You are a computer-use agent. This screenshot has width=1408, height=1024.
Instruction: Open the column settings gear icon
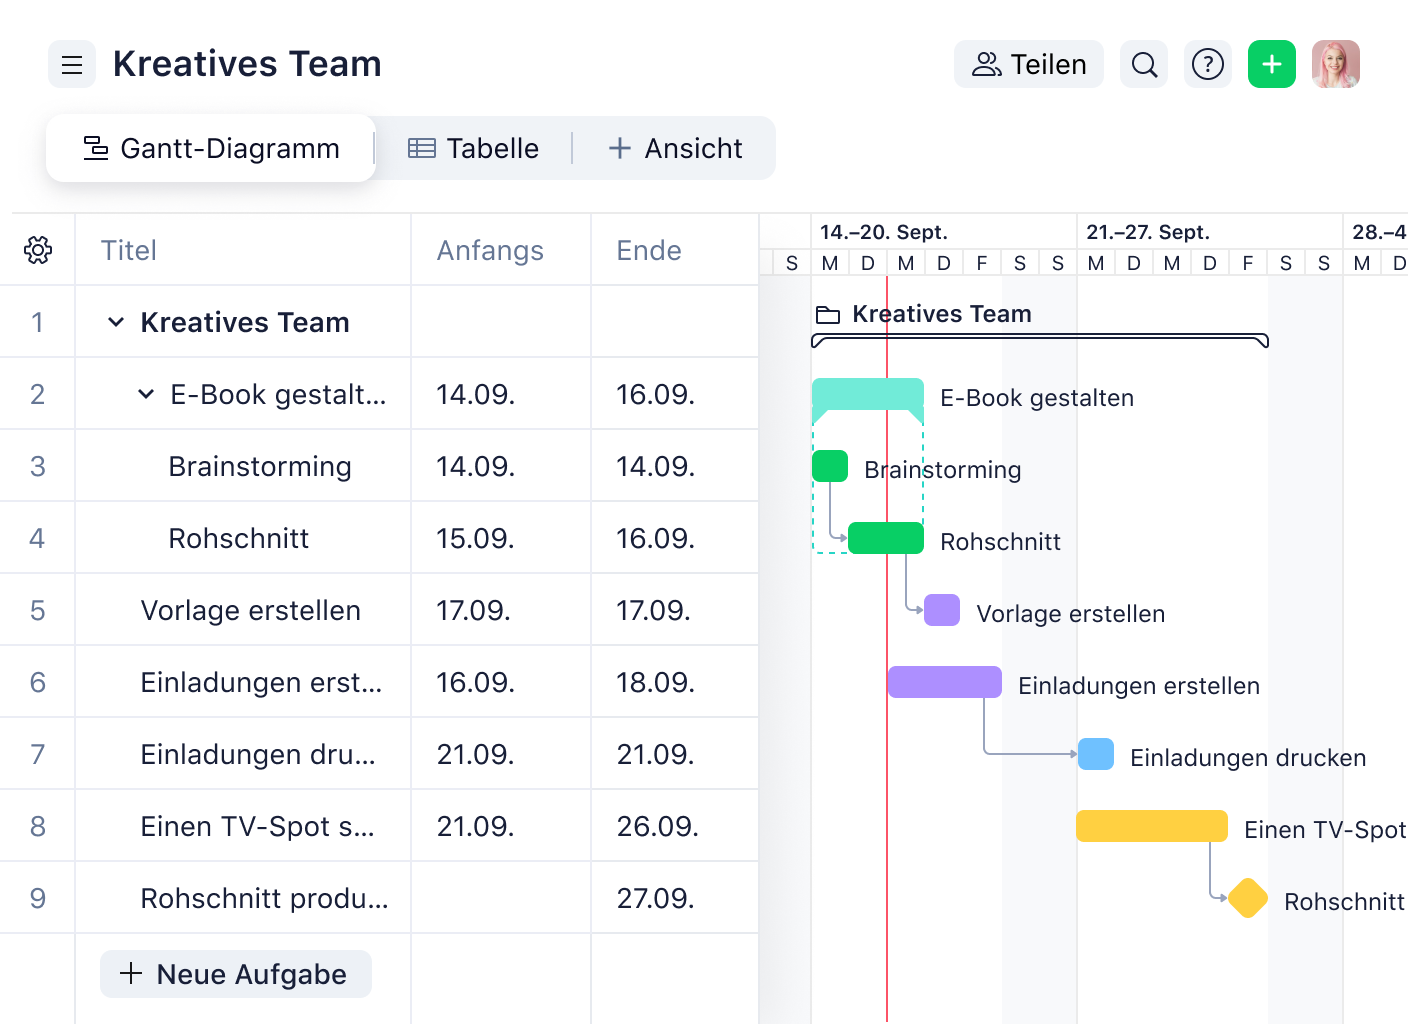pyautogui.click(x=37, y=250)
